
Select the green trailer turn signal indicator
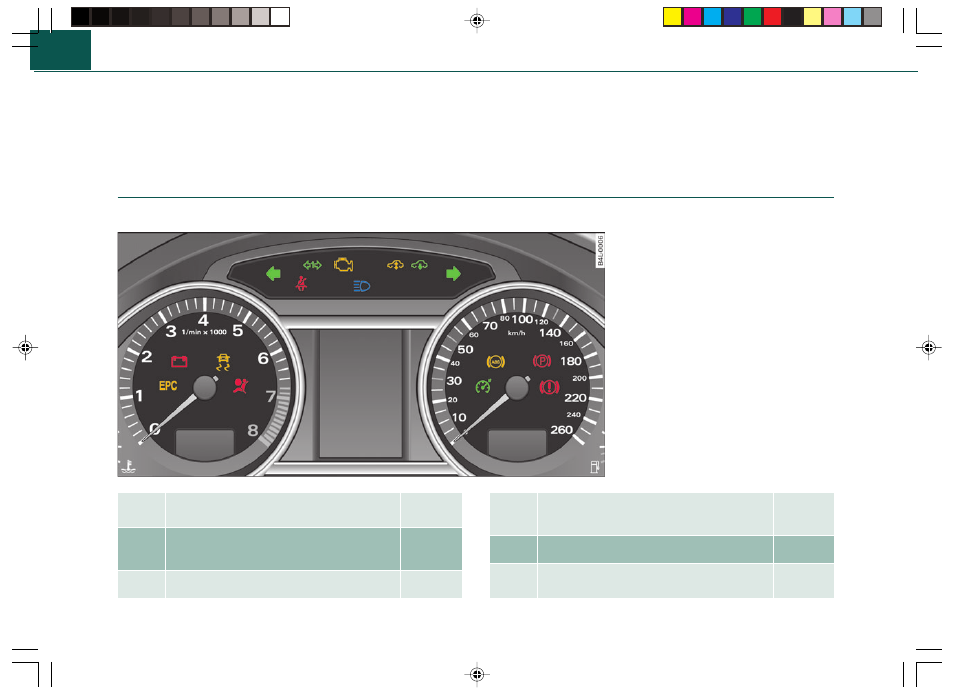pos(312,265)
